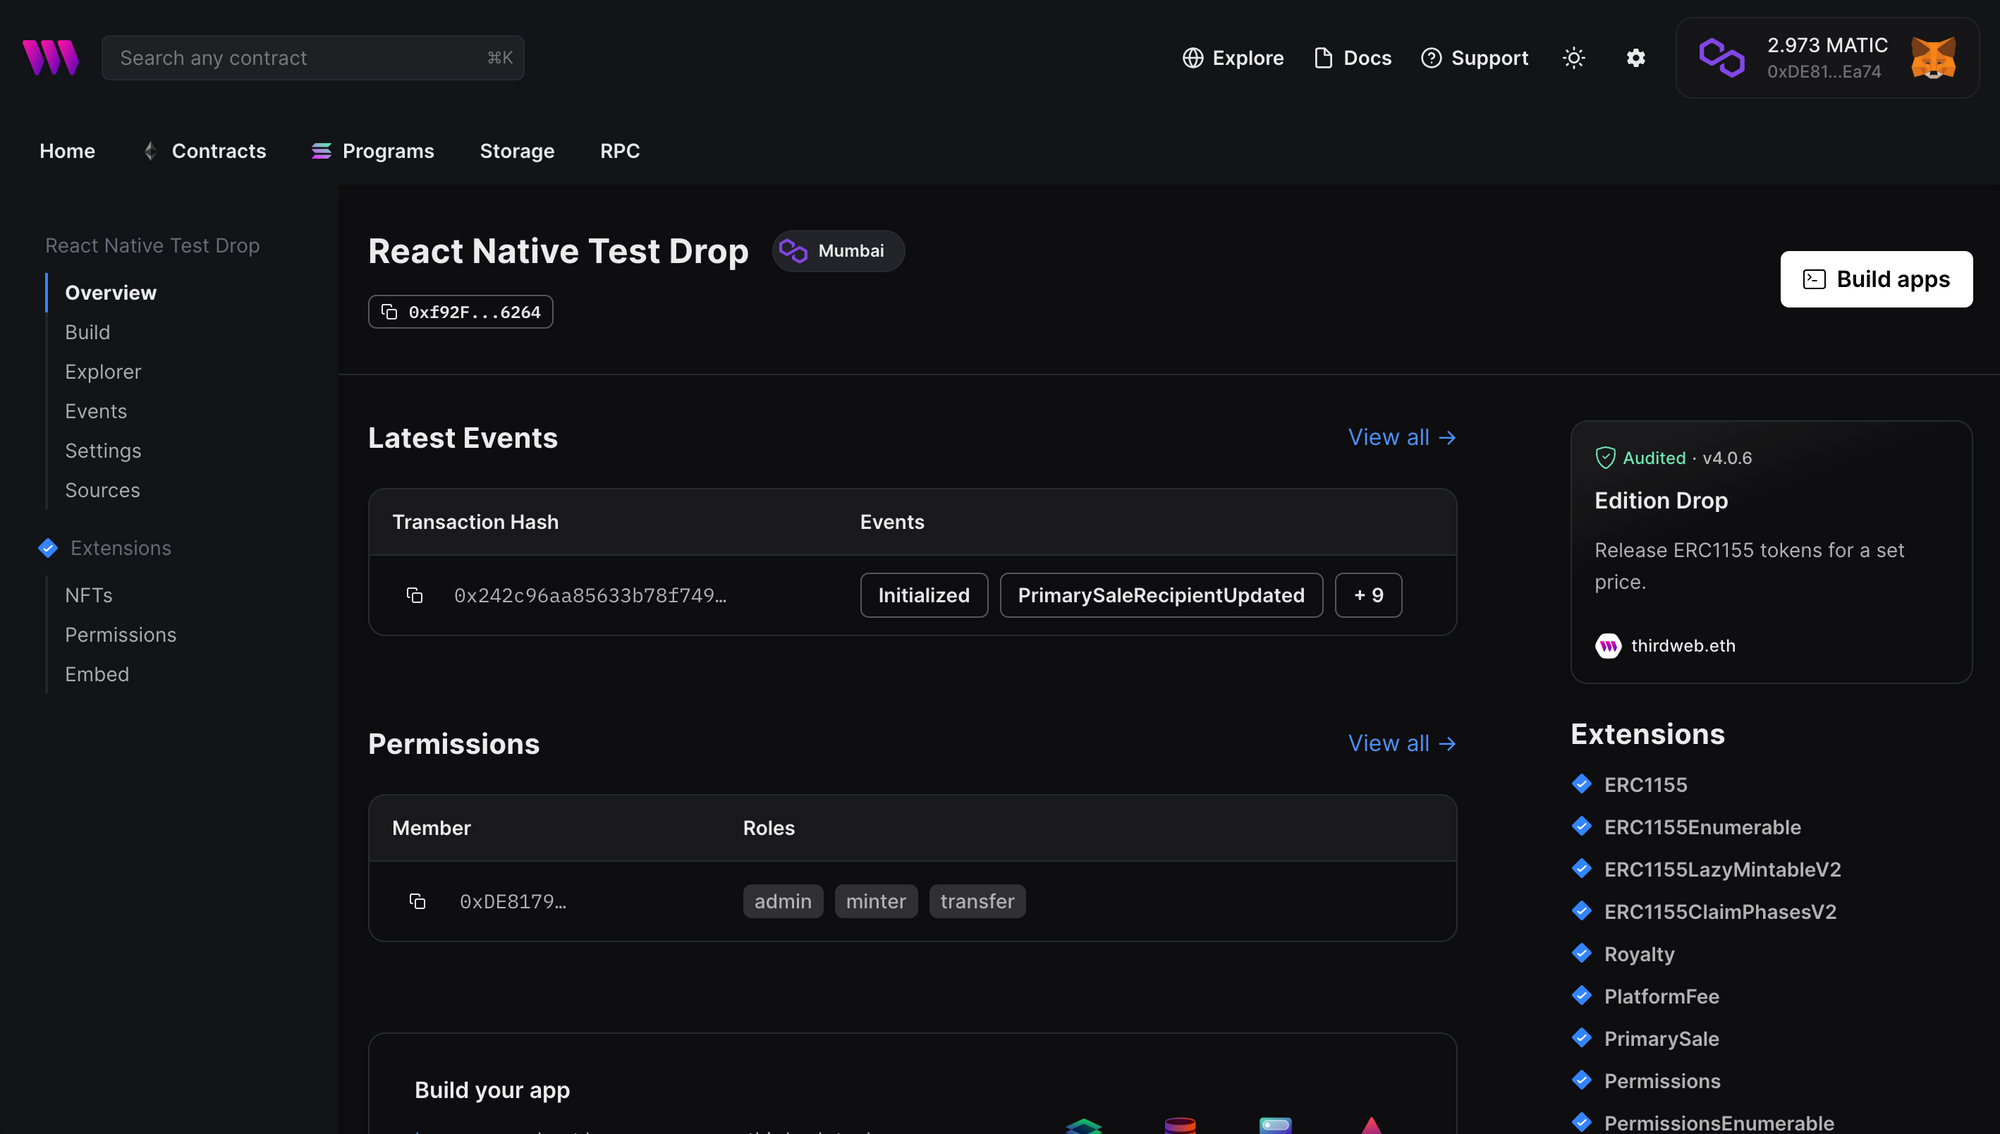This screenshot has height=1134, width=2000.
Task: Click the Build apps button
Action: (1876, 279)
